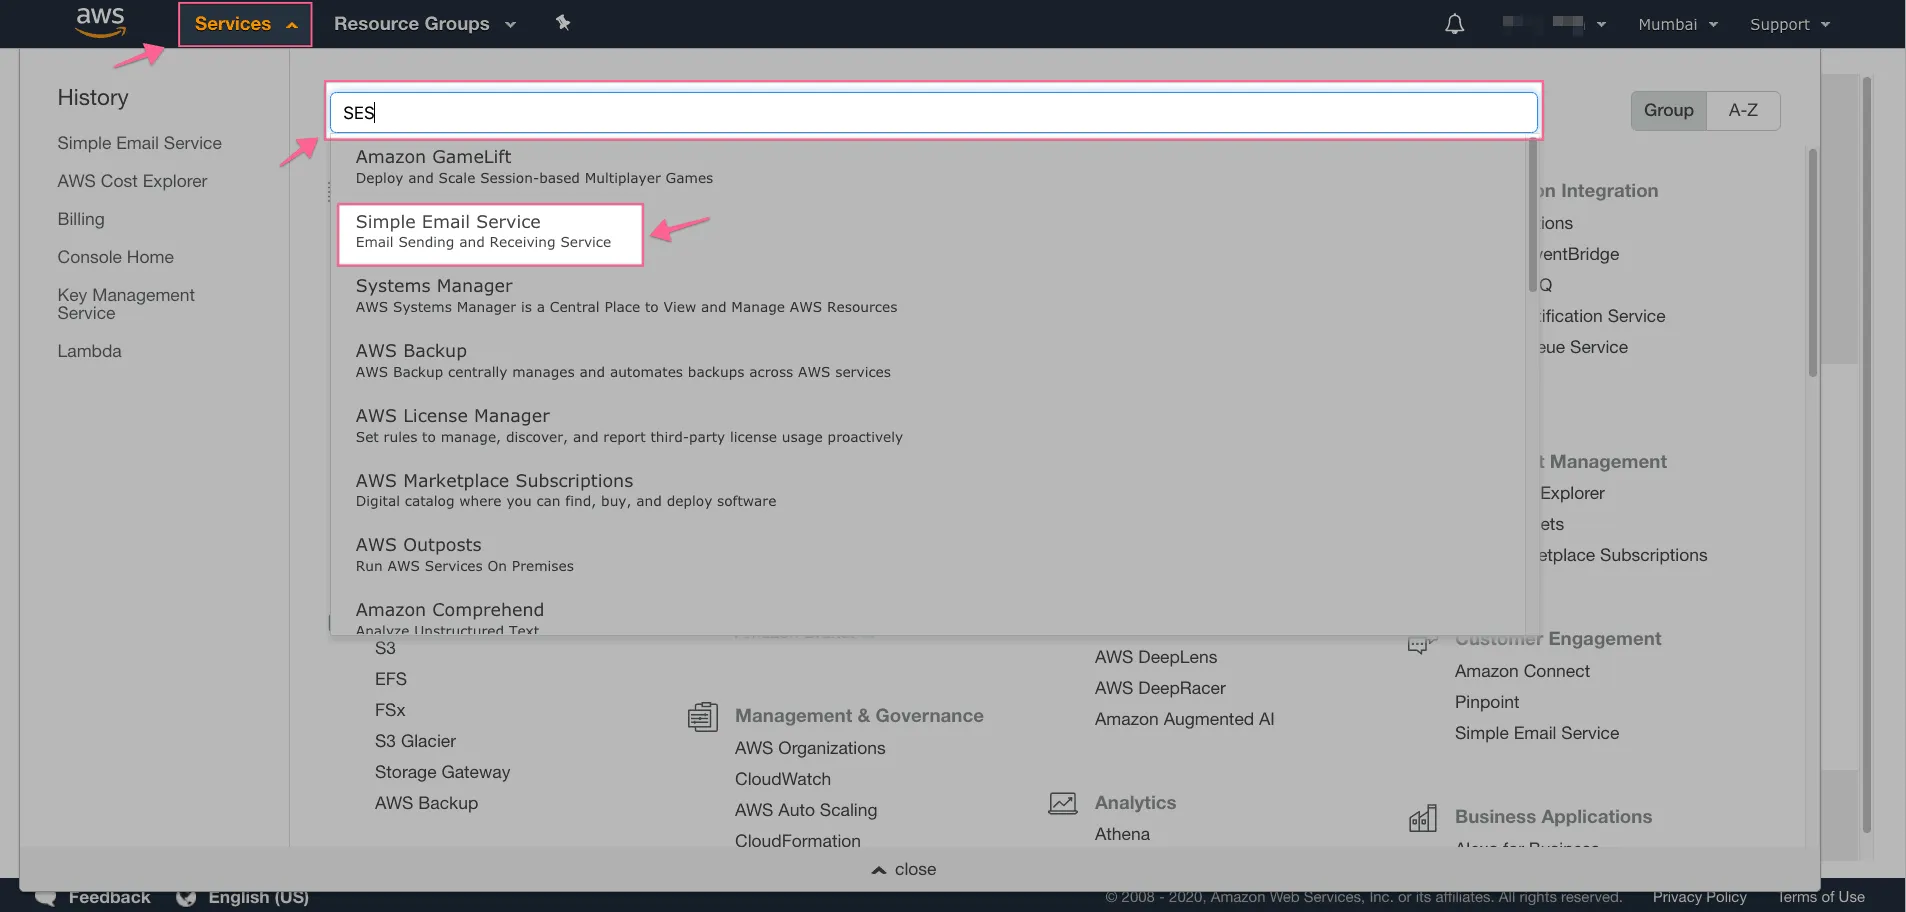1906x912 pixels.
Task: Open Key Management Service from History
Action: click(x=126, y=304)
